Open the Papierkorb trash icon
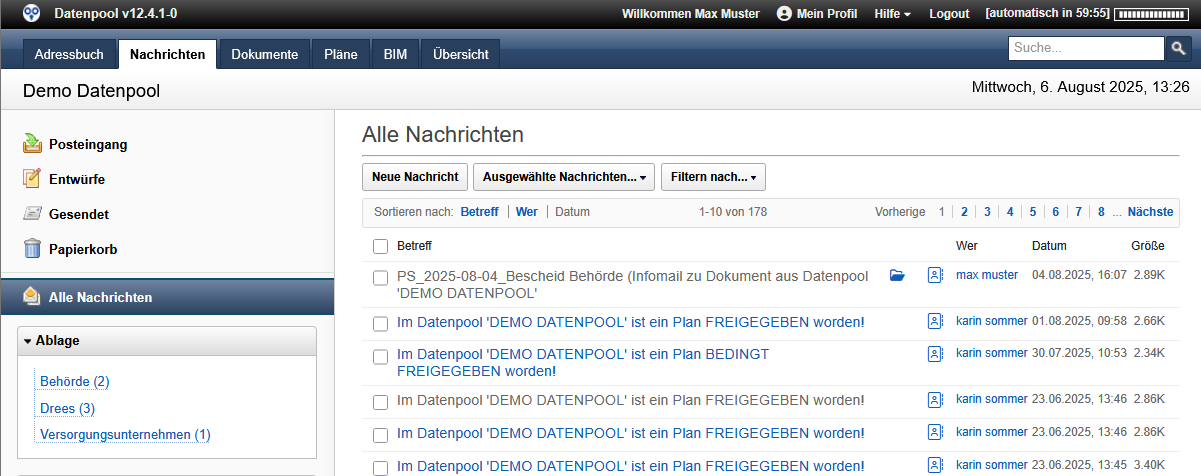 tap(33, 249)
